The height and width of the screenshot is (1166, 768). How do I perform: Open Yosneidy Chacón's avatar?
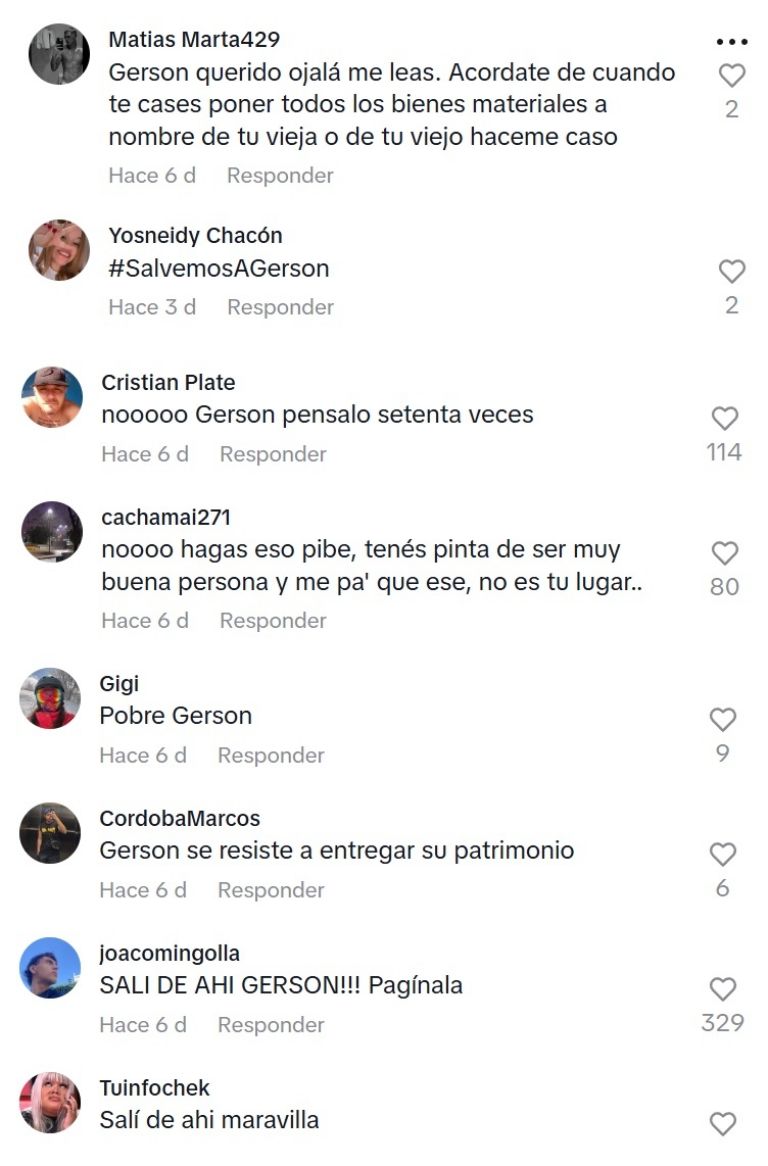point(59,250)
